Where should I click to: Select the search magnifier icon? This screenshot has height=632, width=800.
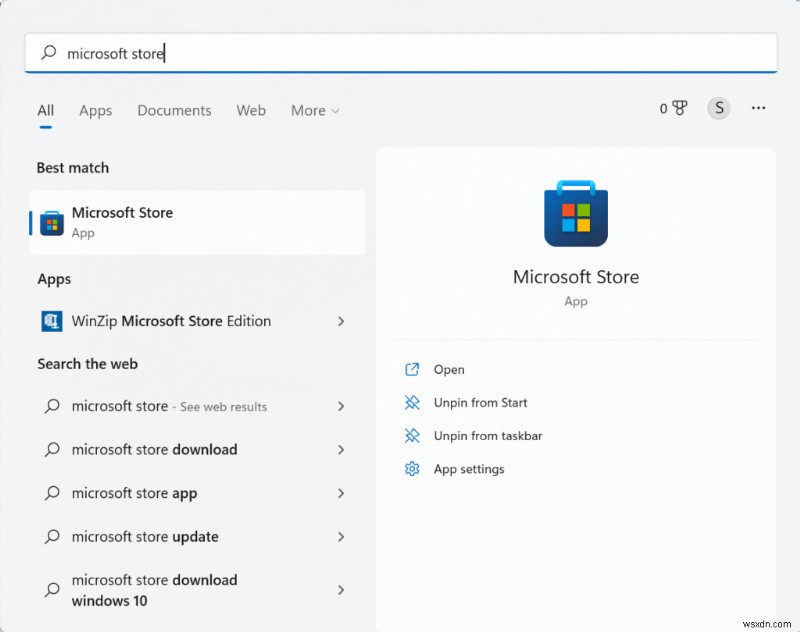click(49, 53)
